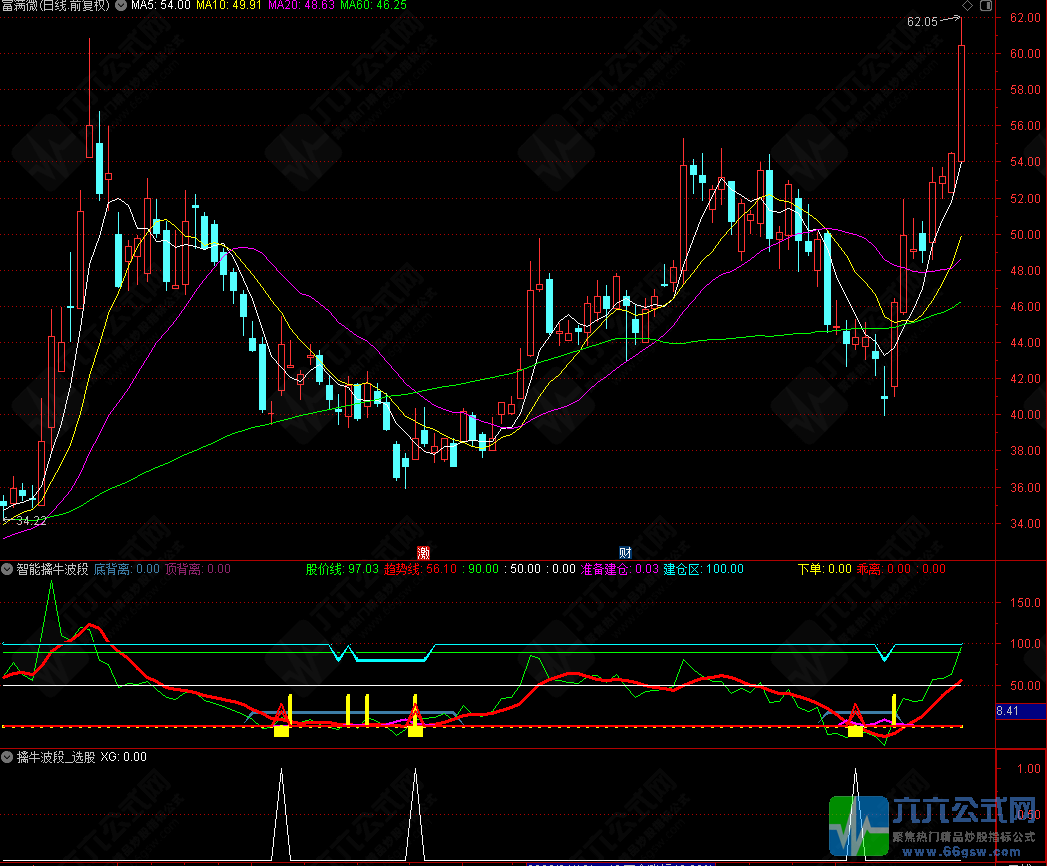Click the 顶背离: 0.00 value
Screen dimensions: 1047x866
198,570
